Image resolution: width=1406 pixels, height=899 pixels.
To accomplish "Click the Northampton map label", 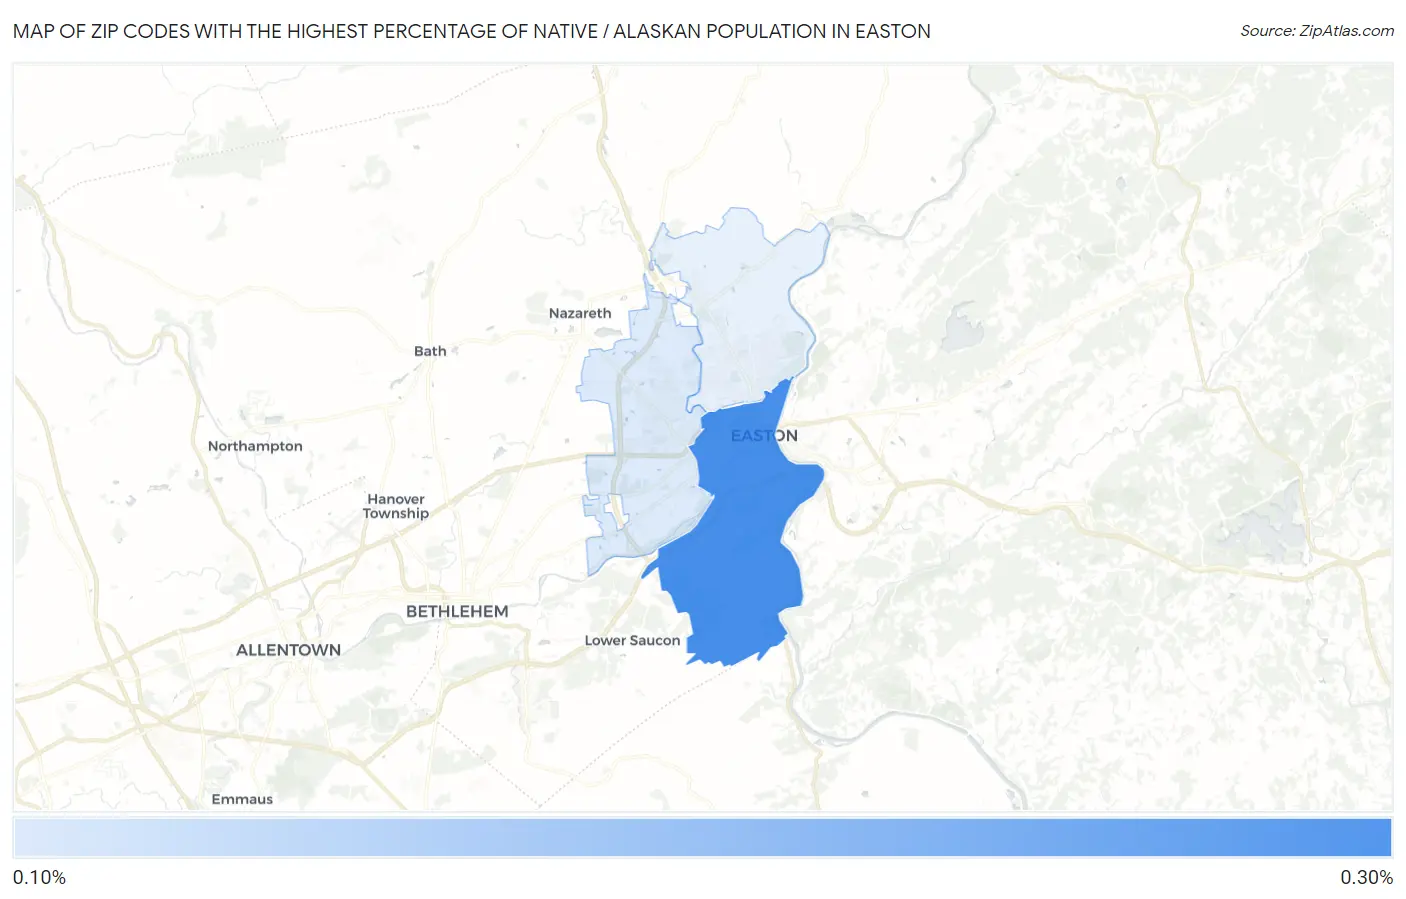I will (x=255, y=446).
